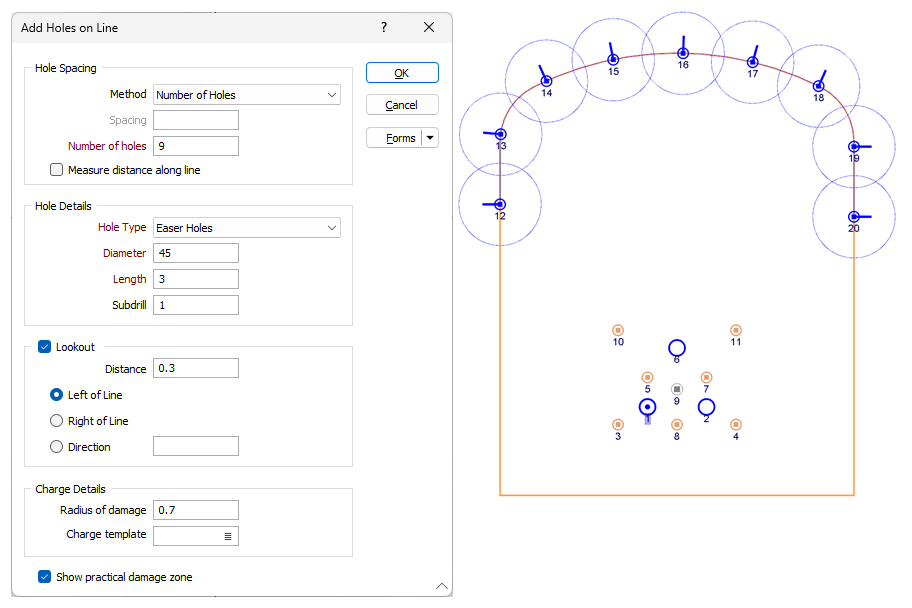Image resolution: width=912 pixels, height=608 pixels.
Task: Open the Hole Type dropdown
Action: click(247, 228)
